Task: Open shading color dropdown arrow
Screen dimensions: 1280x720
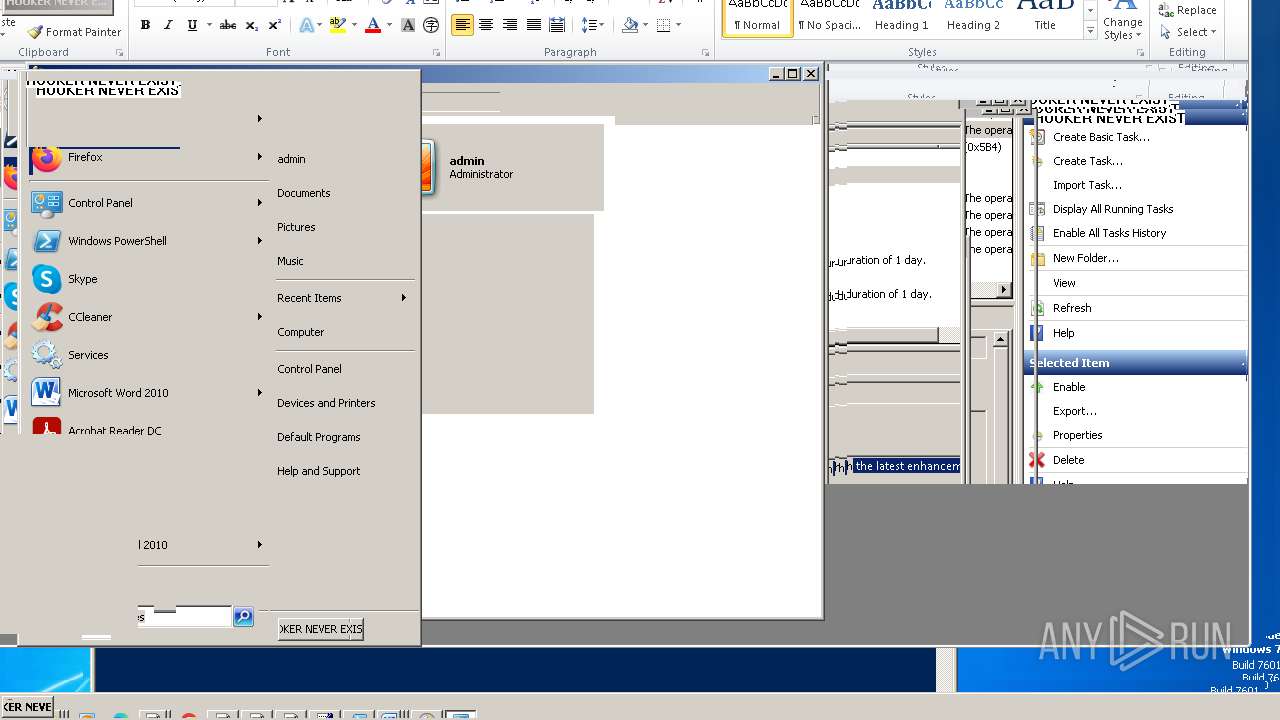Action: click(x=644, y=25)
